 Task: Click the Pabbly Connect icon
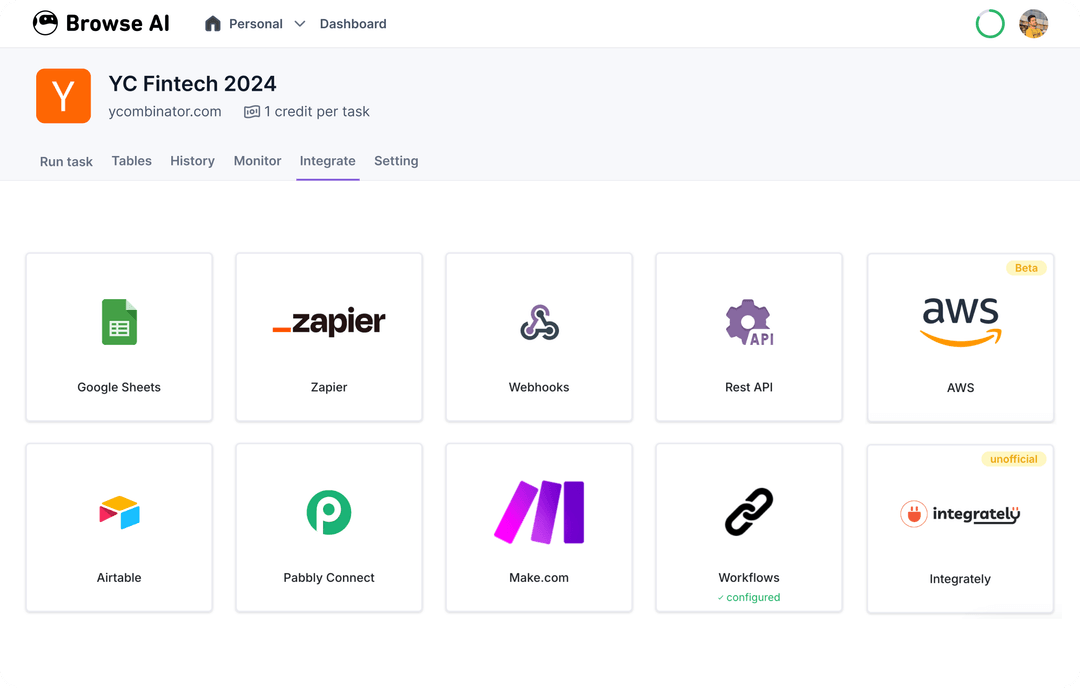pyautogui.click(x=328, y=512)
